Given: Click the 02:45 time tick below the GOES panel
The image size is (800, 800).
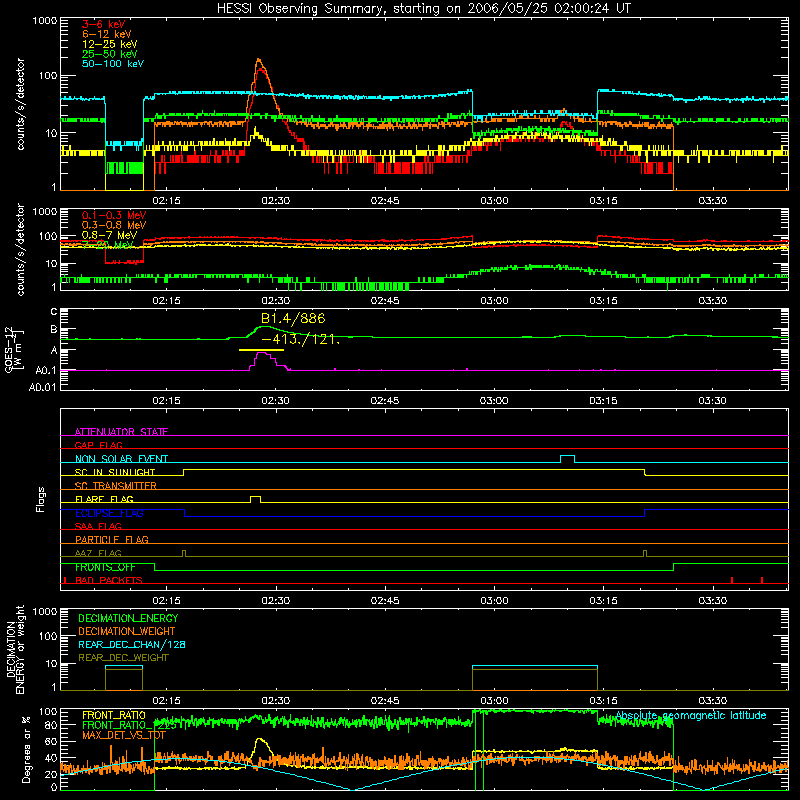Looking at the screenshot, I should click(x=385, y=401).
